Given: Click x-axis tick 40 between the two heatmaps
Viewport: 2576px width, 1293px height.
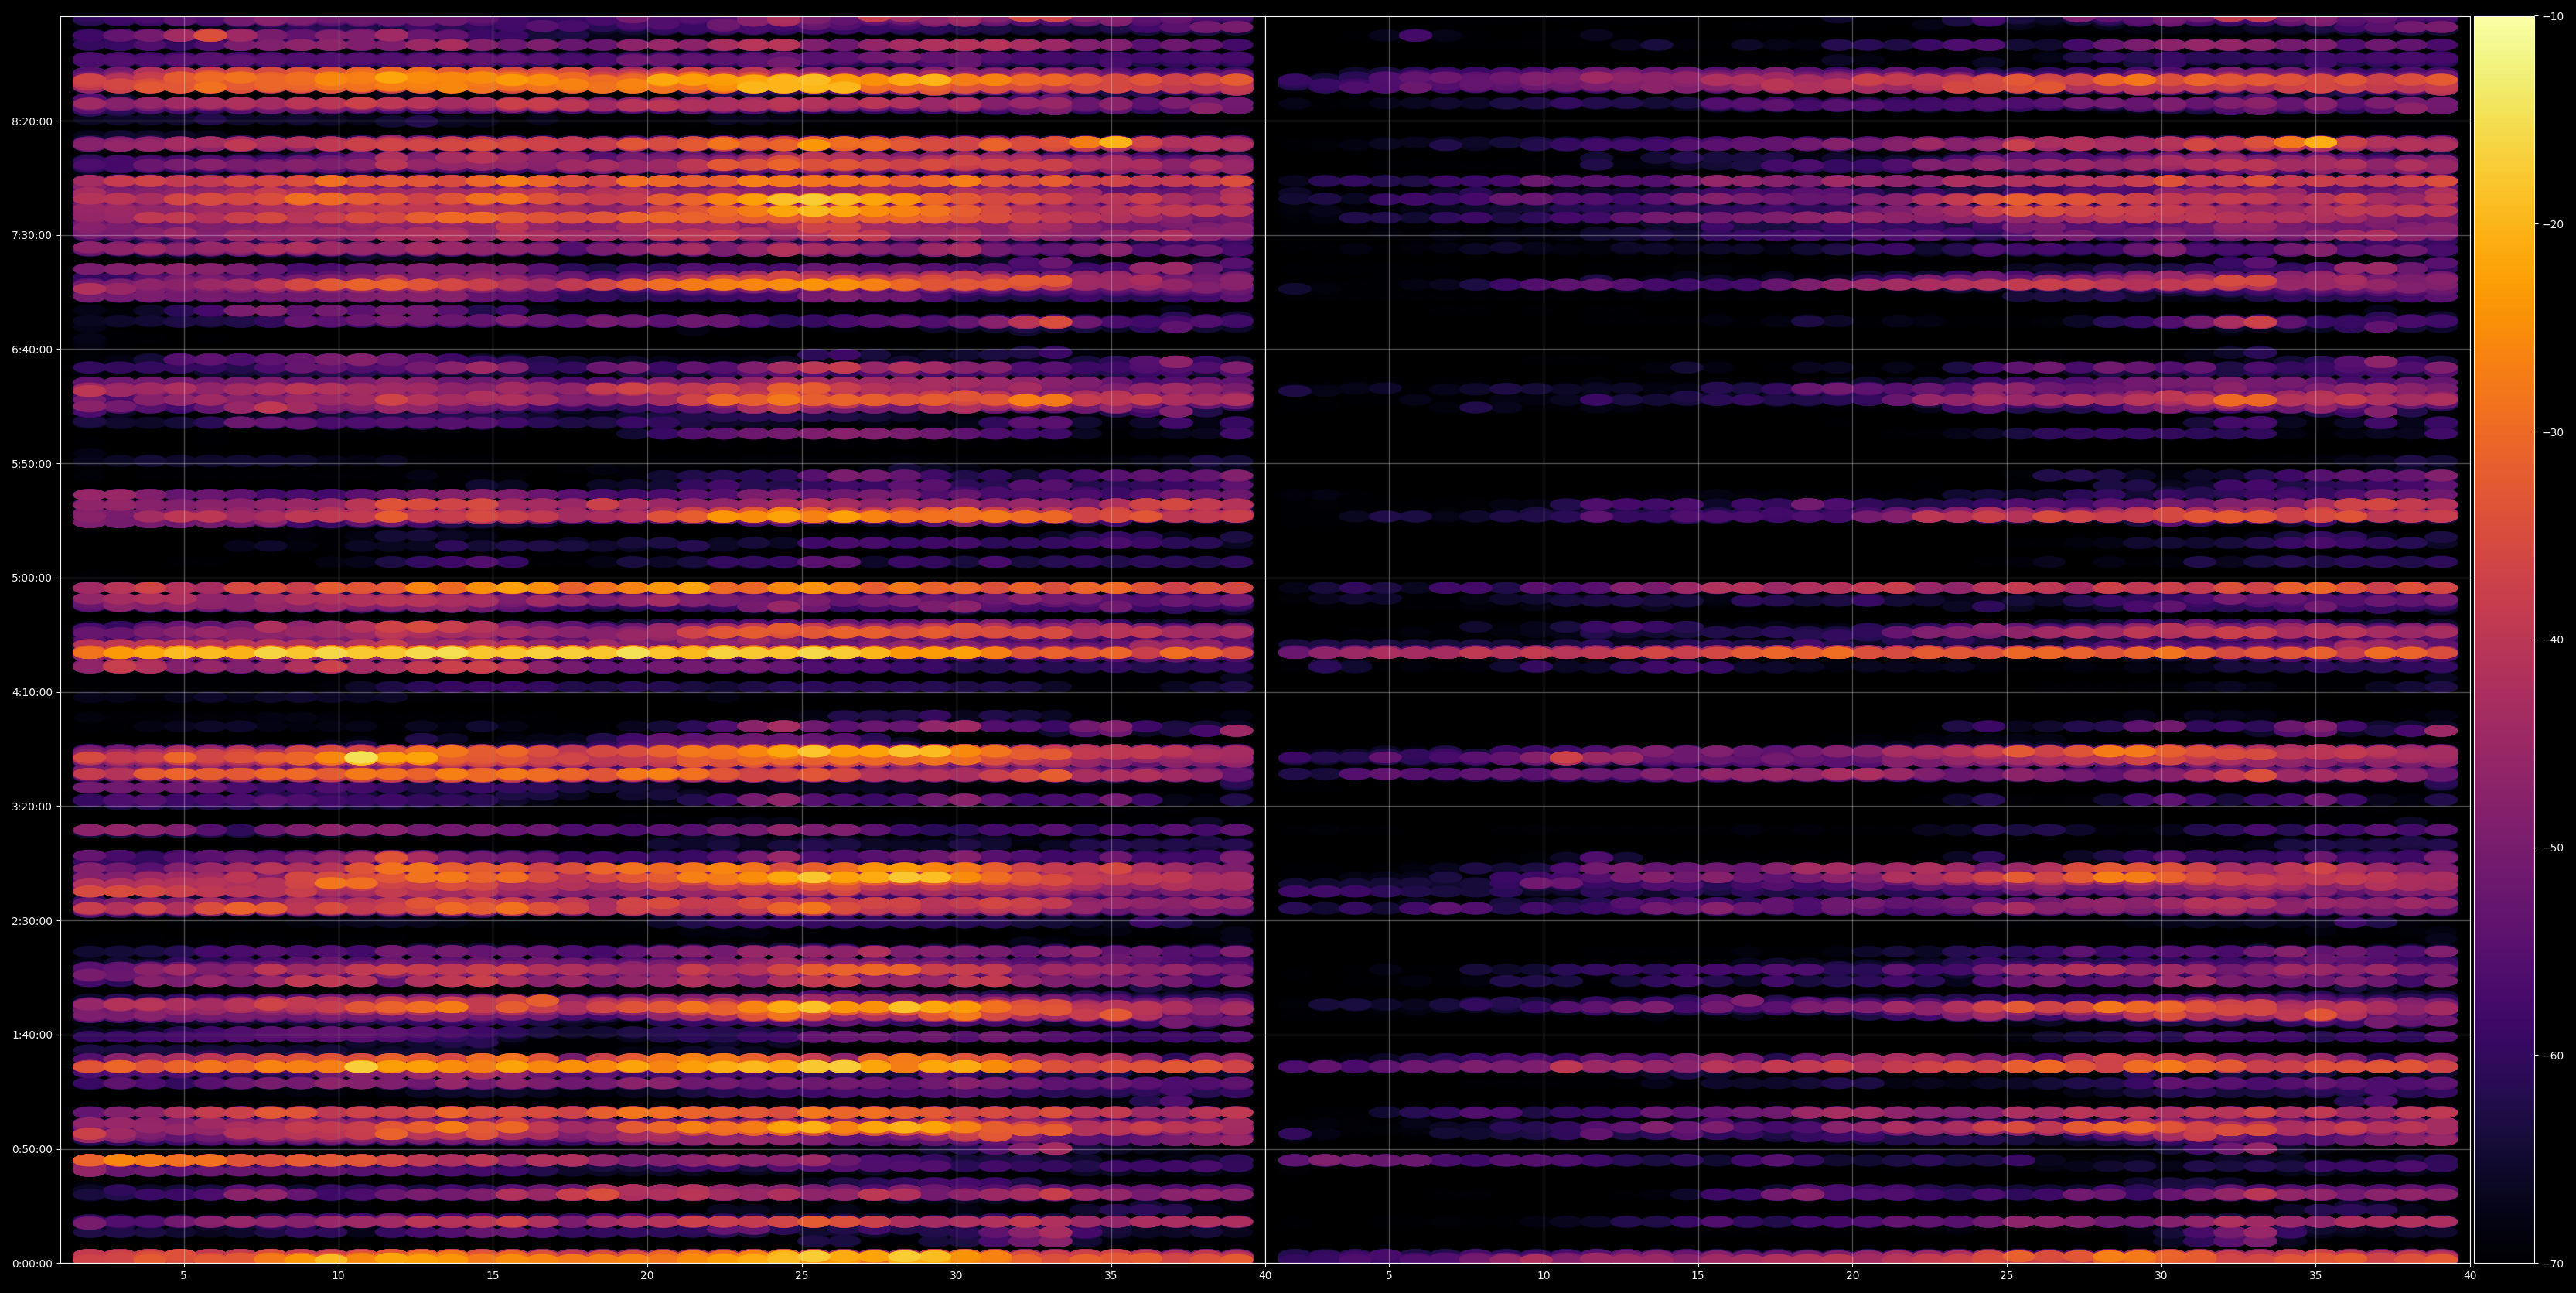Looking at the screenshot, I should click(1265, 1275).
